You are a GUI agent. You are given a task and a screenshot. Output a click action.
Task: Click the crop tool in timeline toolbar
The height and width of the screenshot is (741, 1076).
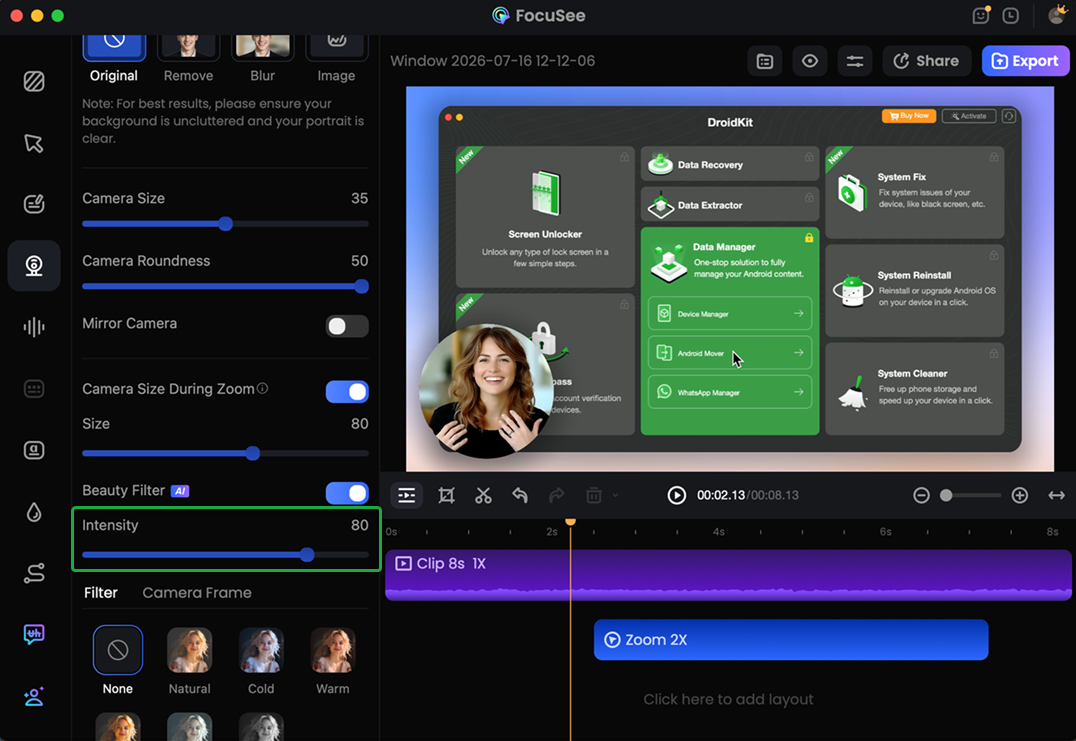point(446,495)
